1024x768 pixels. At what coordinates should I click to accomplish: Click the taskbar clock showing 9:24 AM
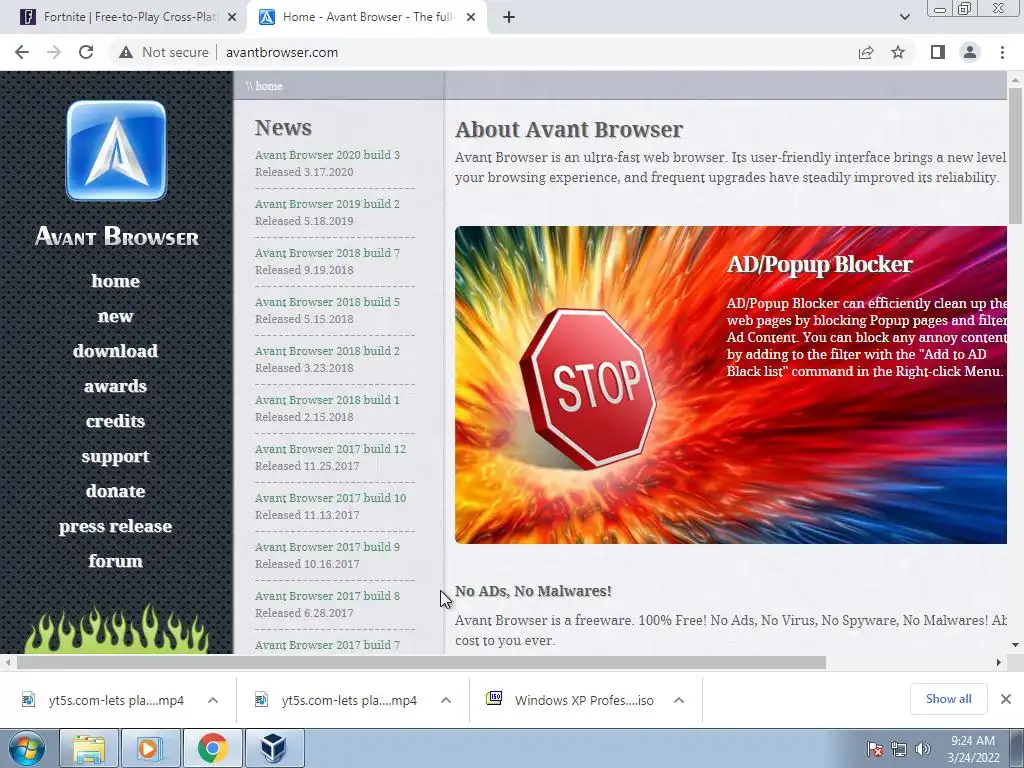pyautogui.click(x=973, y=749)
